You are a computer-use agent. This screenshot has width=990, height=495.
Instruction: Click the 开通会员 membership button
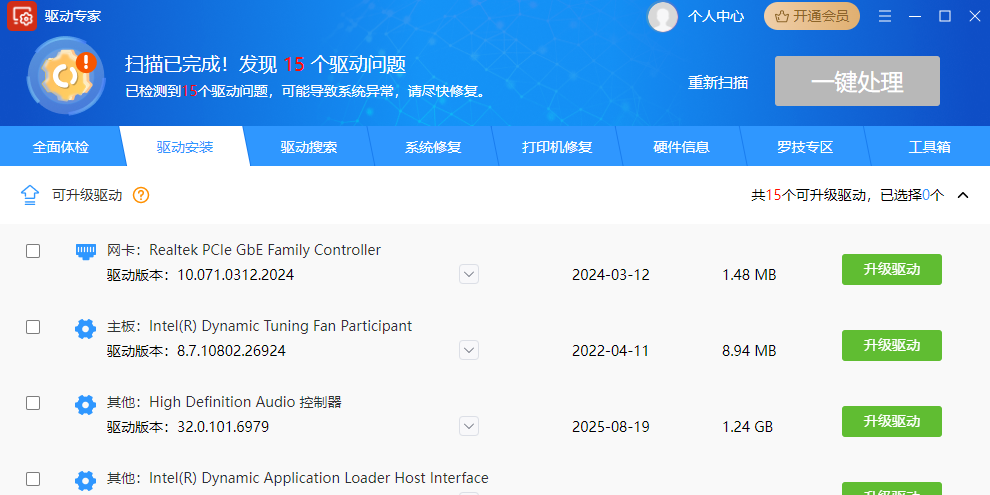(x=812, y=16)
